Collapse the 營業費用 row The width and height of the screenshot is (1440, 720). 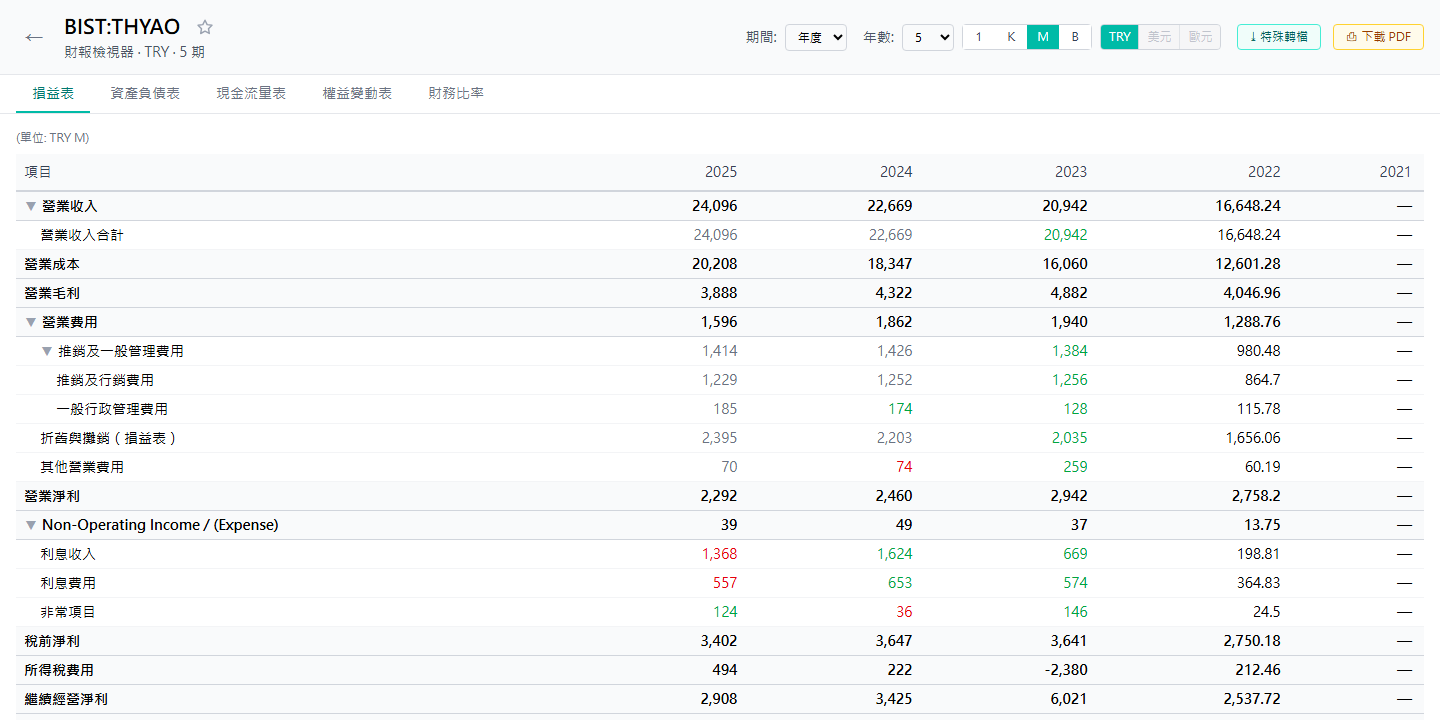[31, 322]
